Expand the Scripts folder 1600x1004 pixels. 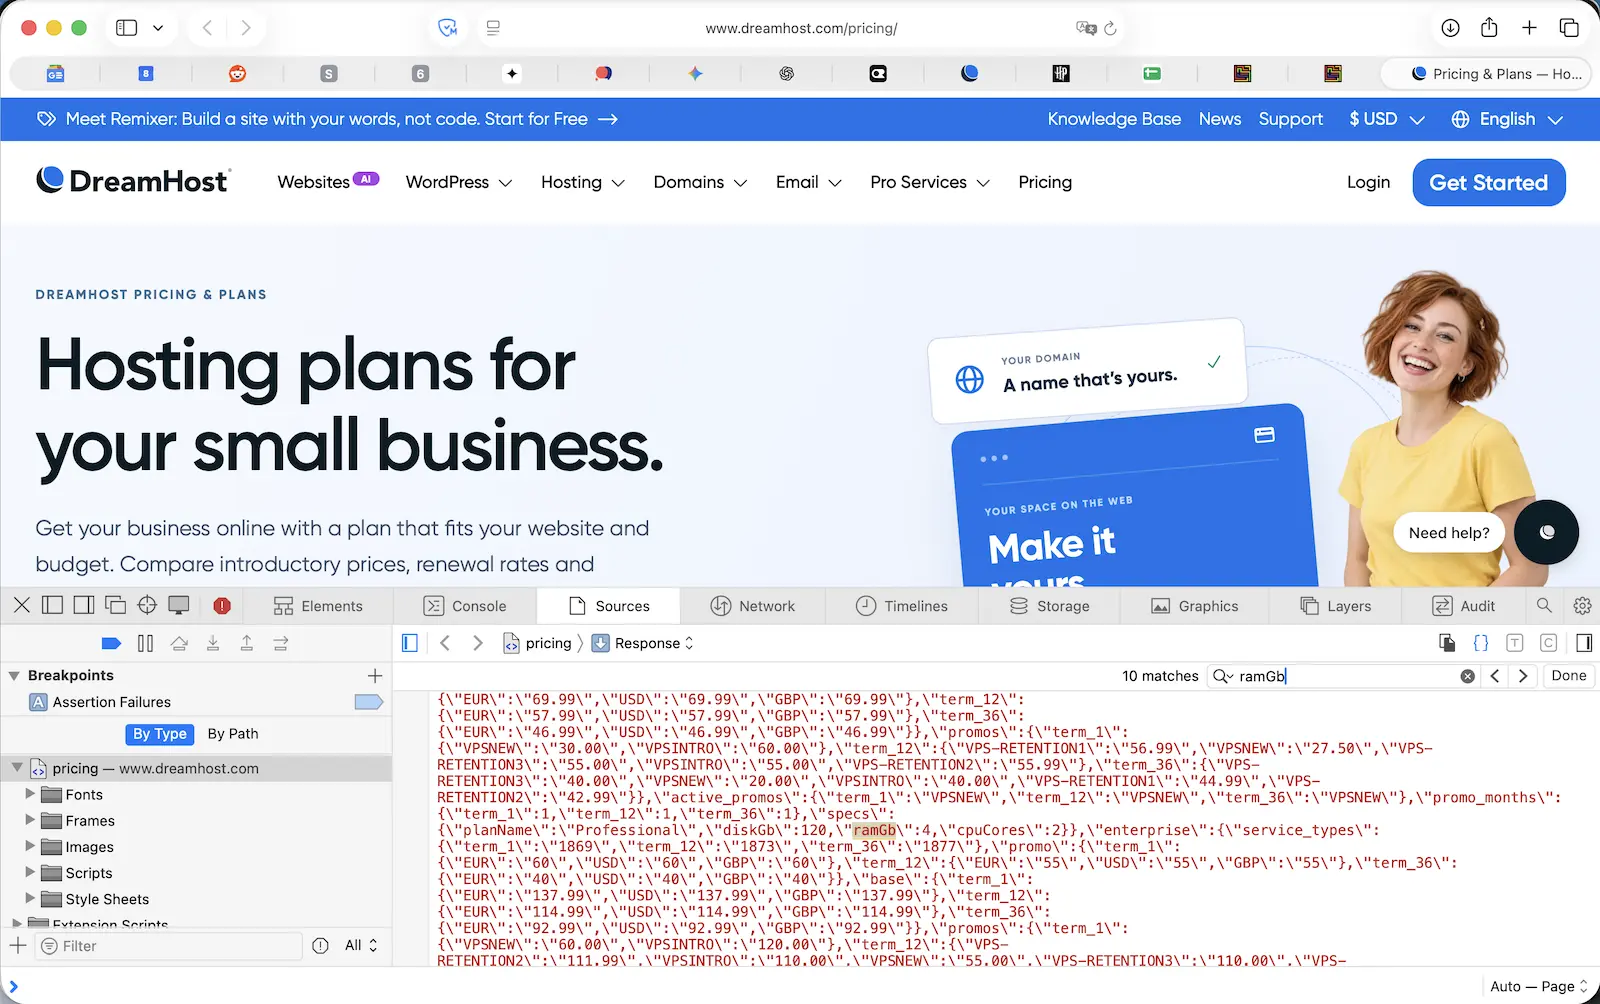point(30,872)
